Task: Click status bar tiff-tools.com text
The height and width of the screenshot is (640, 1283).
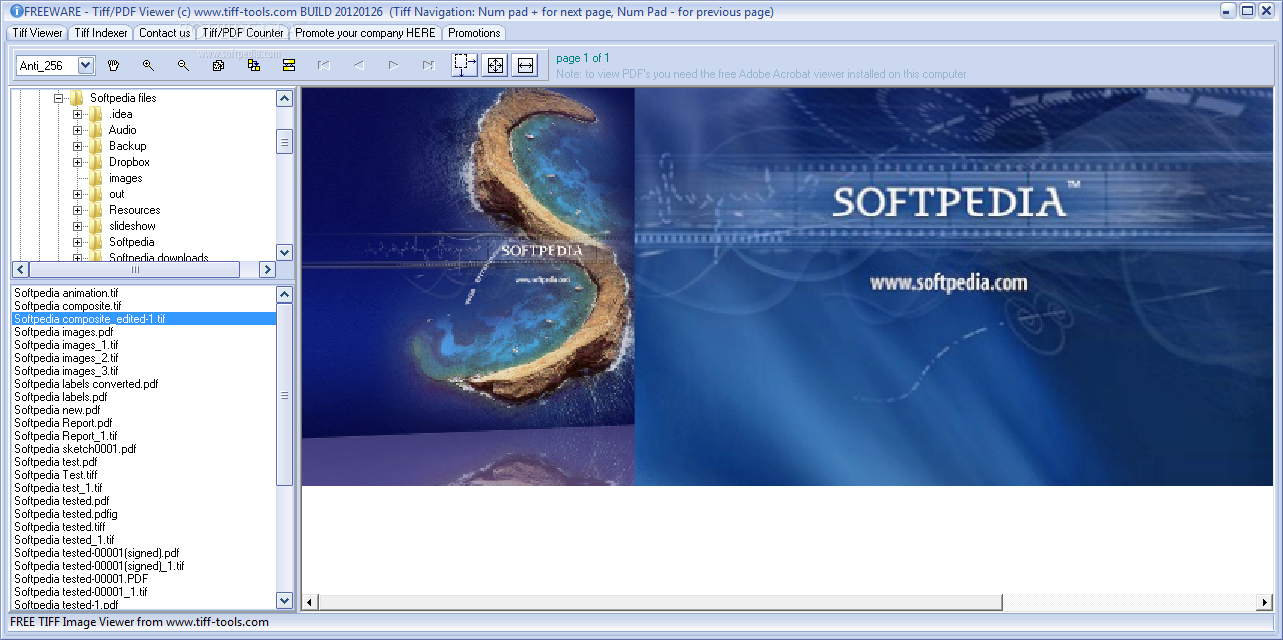Action: 139,622
